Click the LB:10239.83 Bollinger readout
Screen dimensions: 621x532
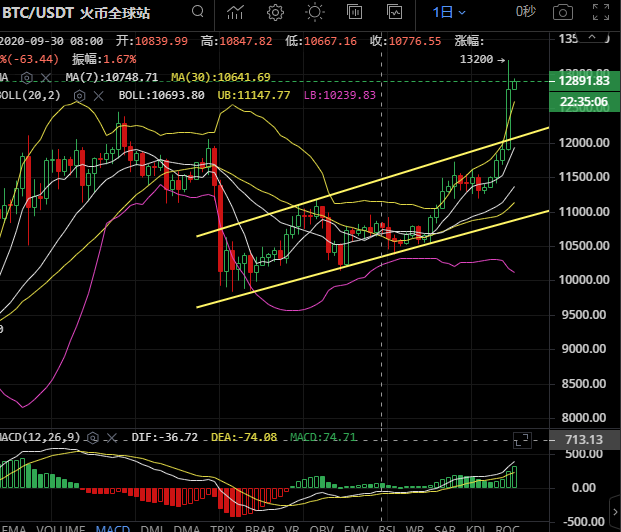coord(339,95)
